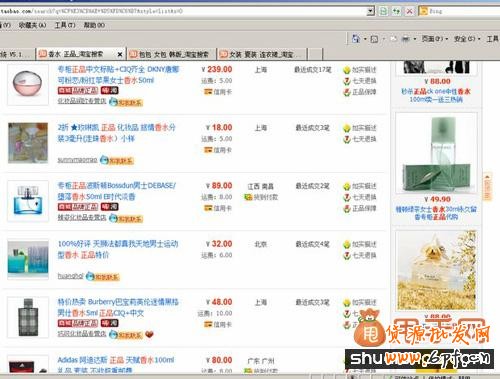500x379 pixels.
Task: Open the ck one 中性香水 sidebar ad link
Action: (x=436, y=95)
